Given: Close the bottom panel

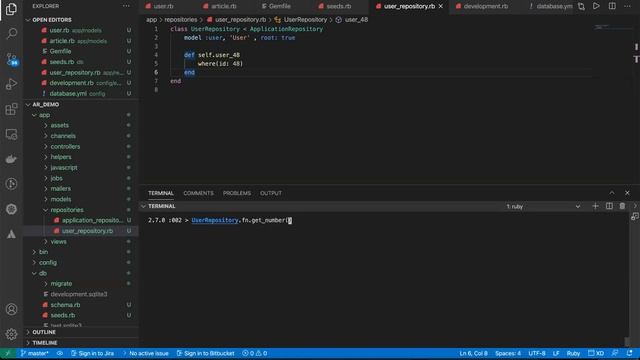Looking at the screenshot, I should coord(627,193).
